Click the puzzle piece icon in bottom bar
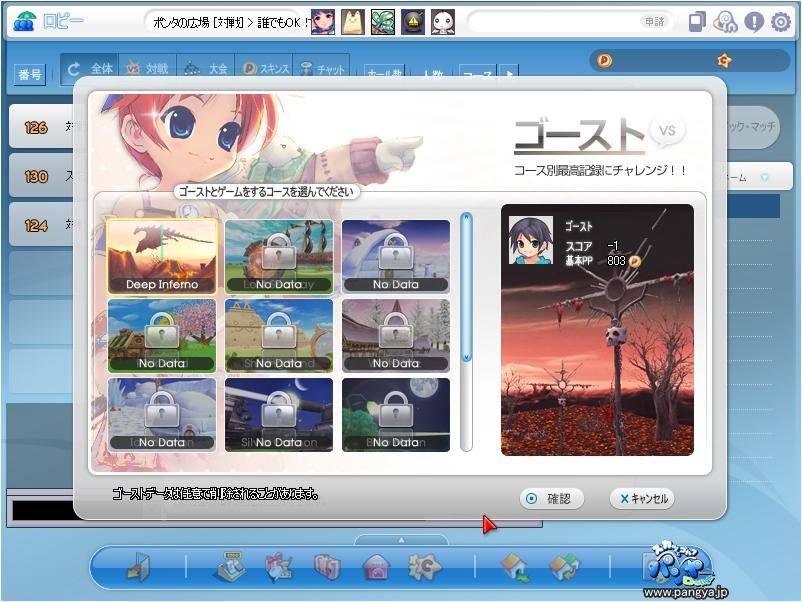The image size is (802, 602). coord(424,567)
